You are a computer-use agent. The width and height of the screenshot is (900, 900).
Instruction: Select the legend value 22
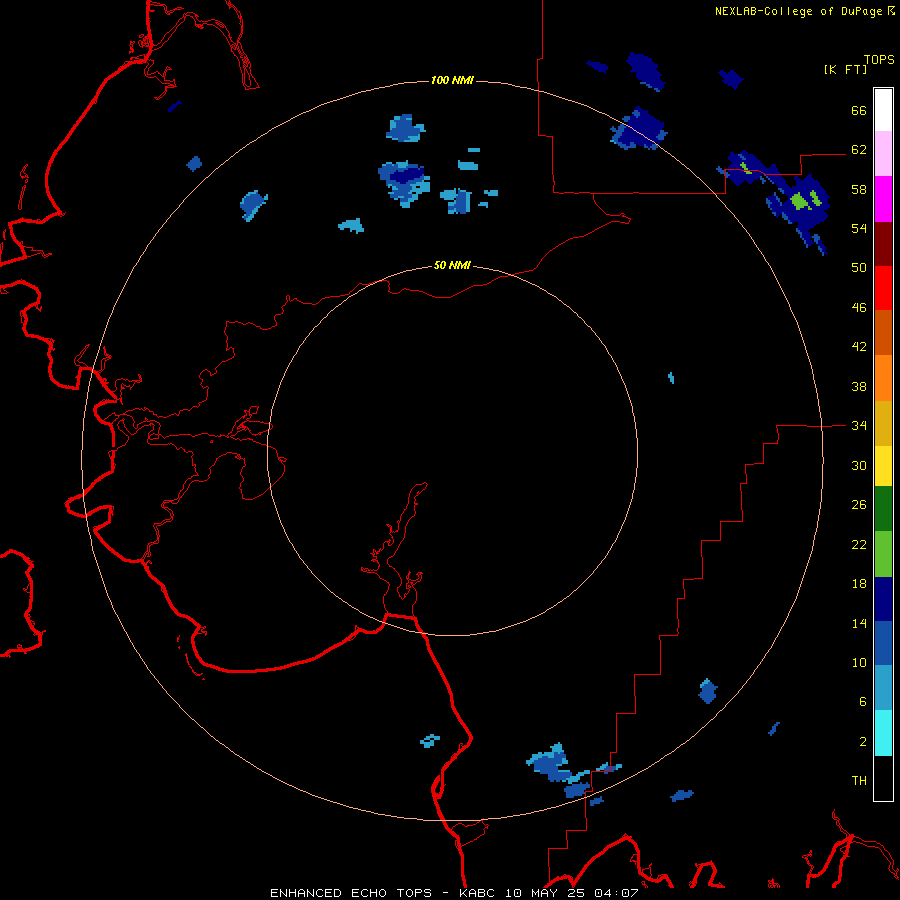[859, 544]
